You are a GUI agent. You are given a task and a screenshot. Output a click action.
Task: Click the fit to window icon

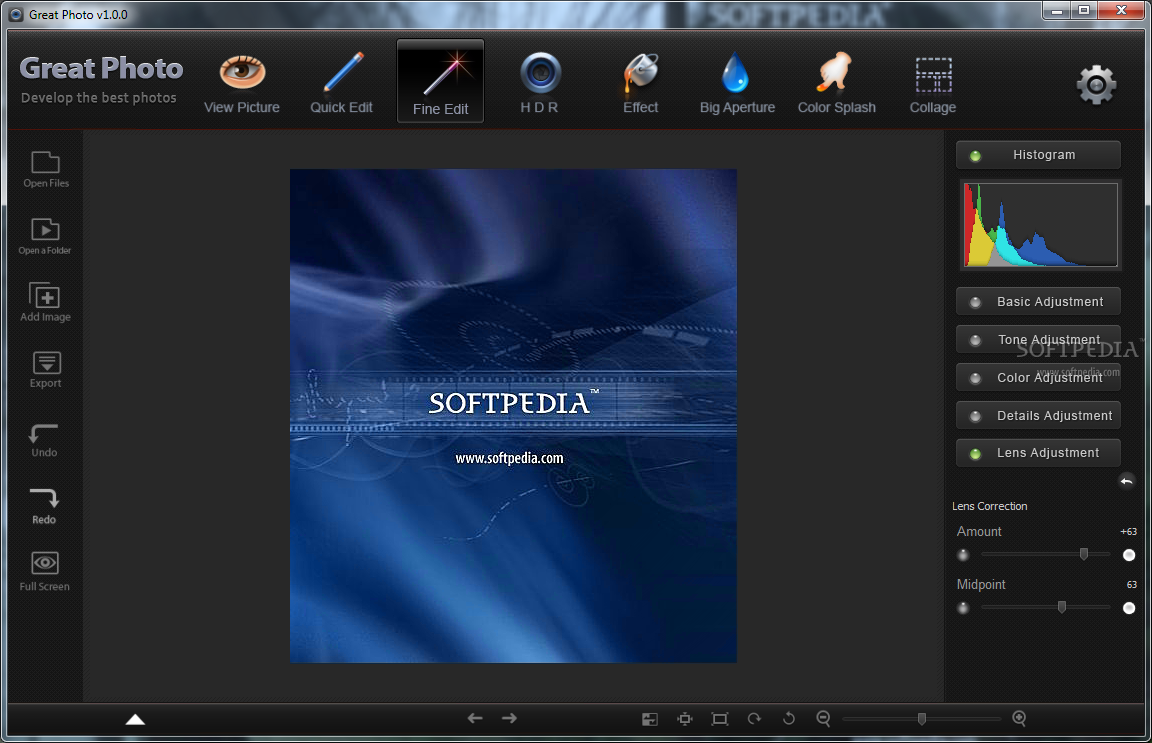720,719
